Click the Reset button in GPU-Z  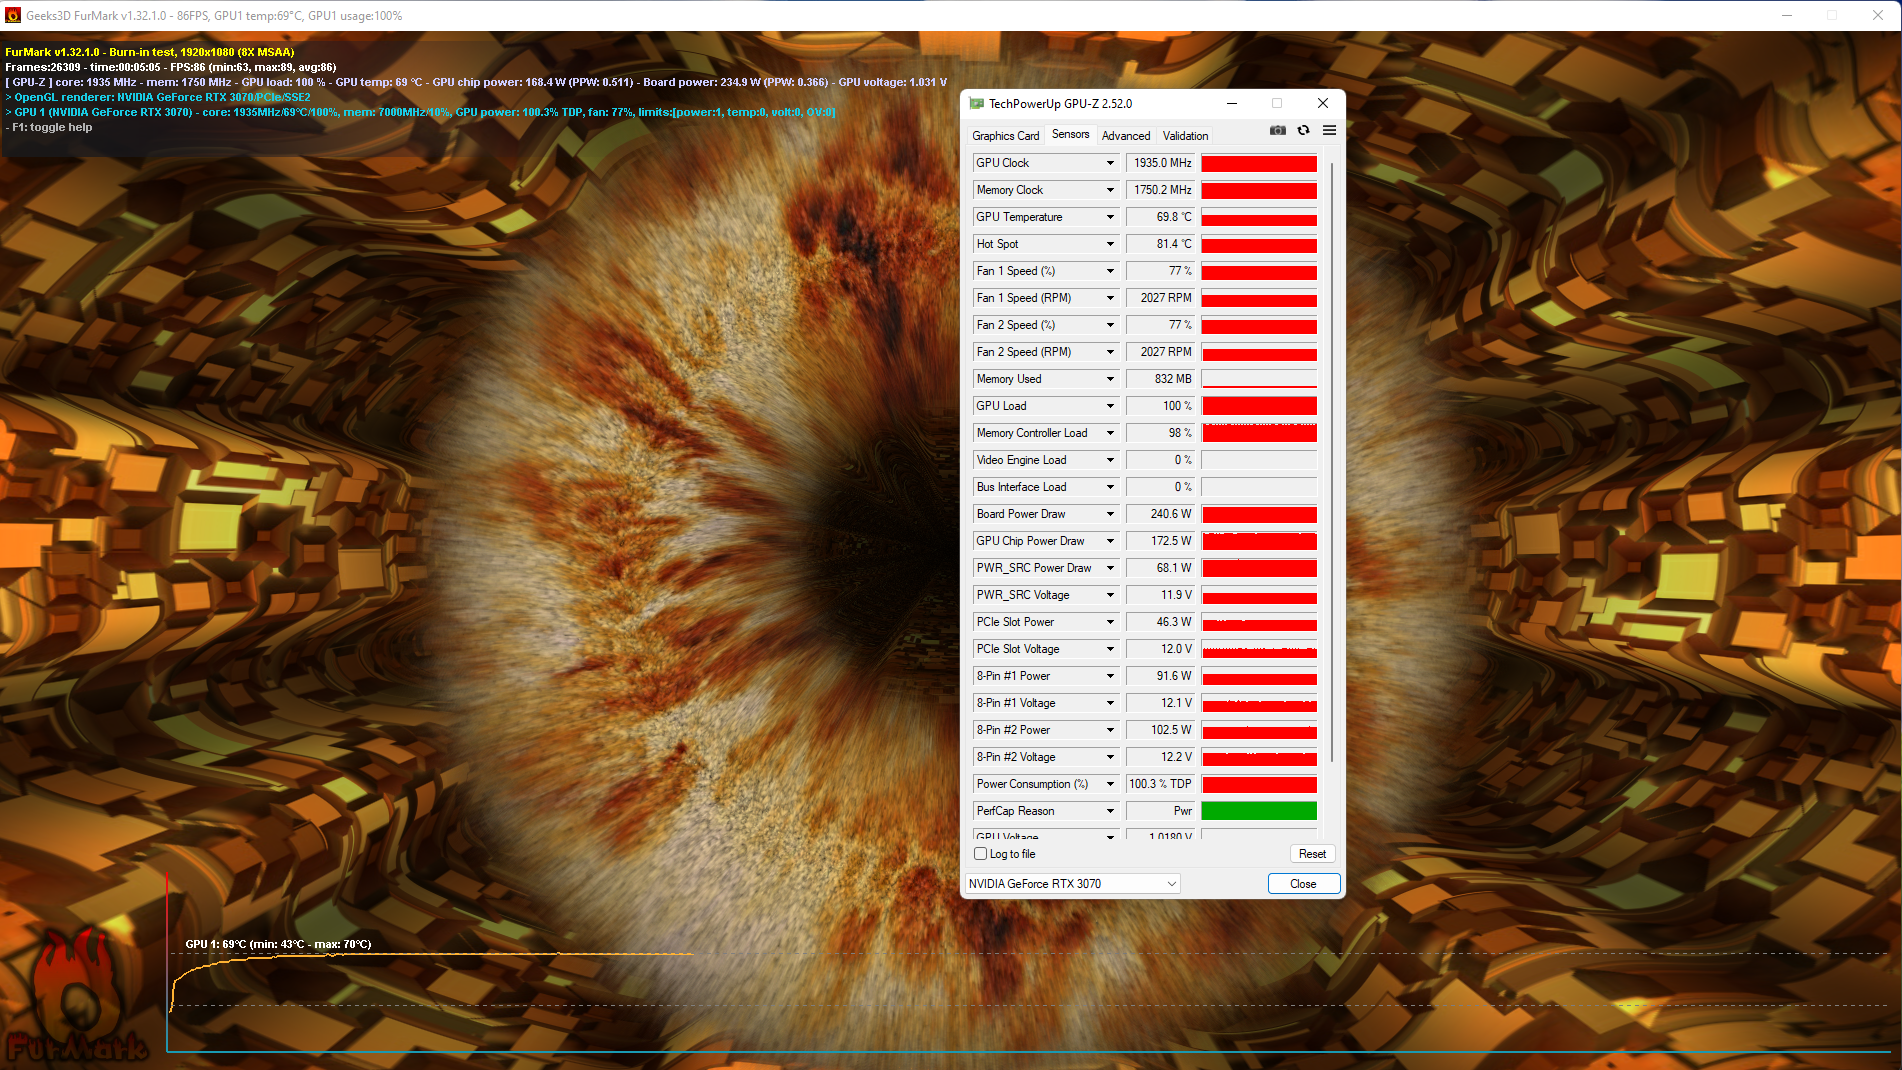[x=1312, y=854]
